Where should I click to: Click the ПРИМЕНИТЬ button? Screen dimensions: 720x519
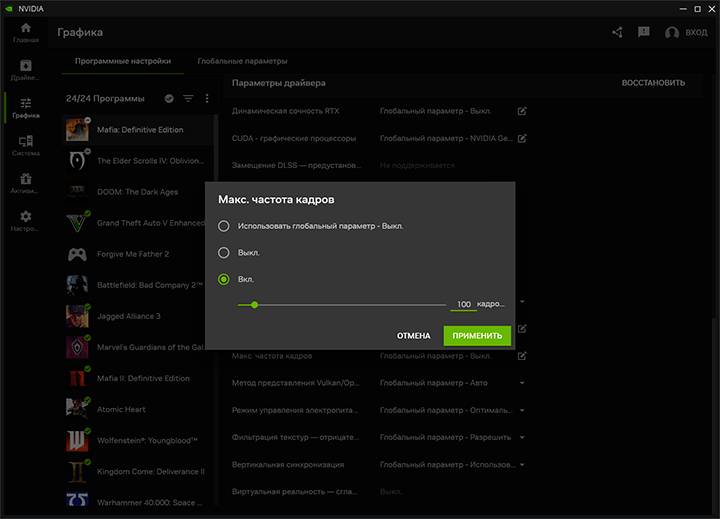point(477,336)
